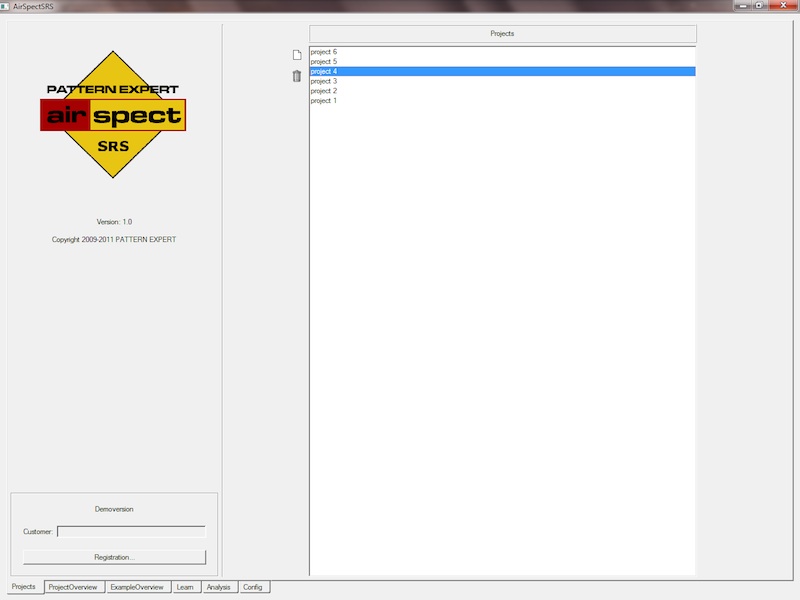Click the new project document icon
This screenshot has height=600, width=800.
coord(296,55)
